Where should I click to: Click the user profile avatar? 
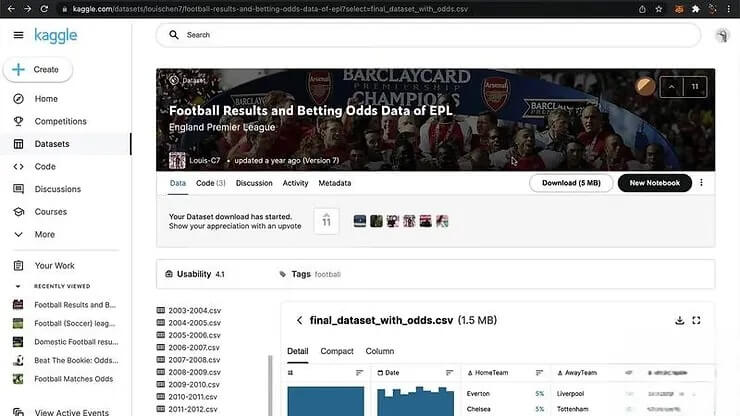(x=723, y=35)
